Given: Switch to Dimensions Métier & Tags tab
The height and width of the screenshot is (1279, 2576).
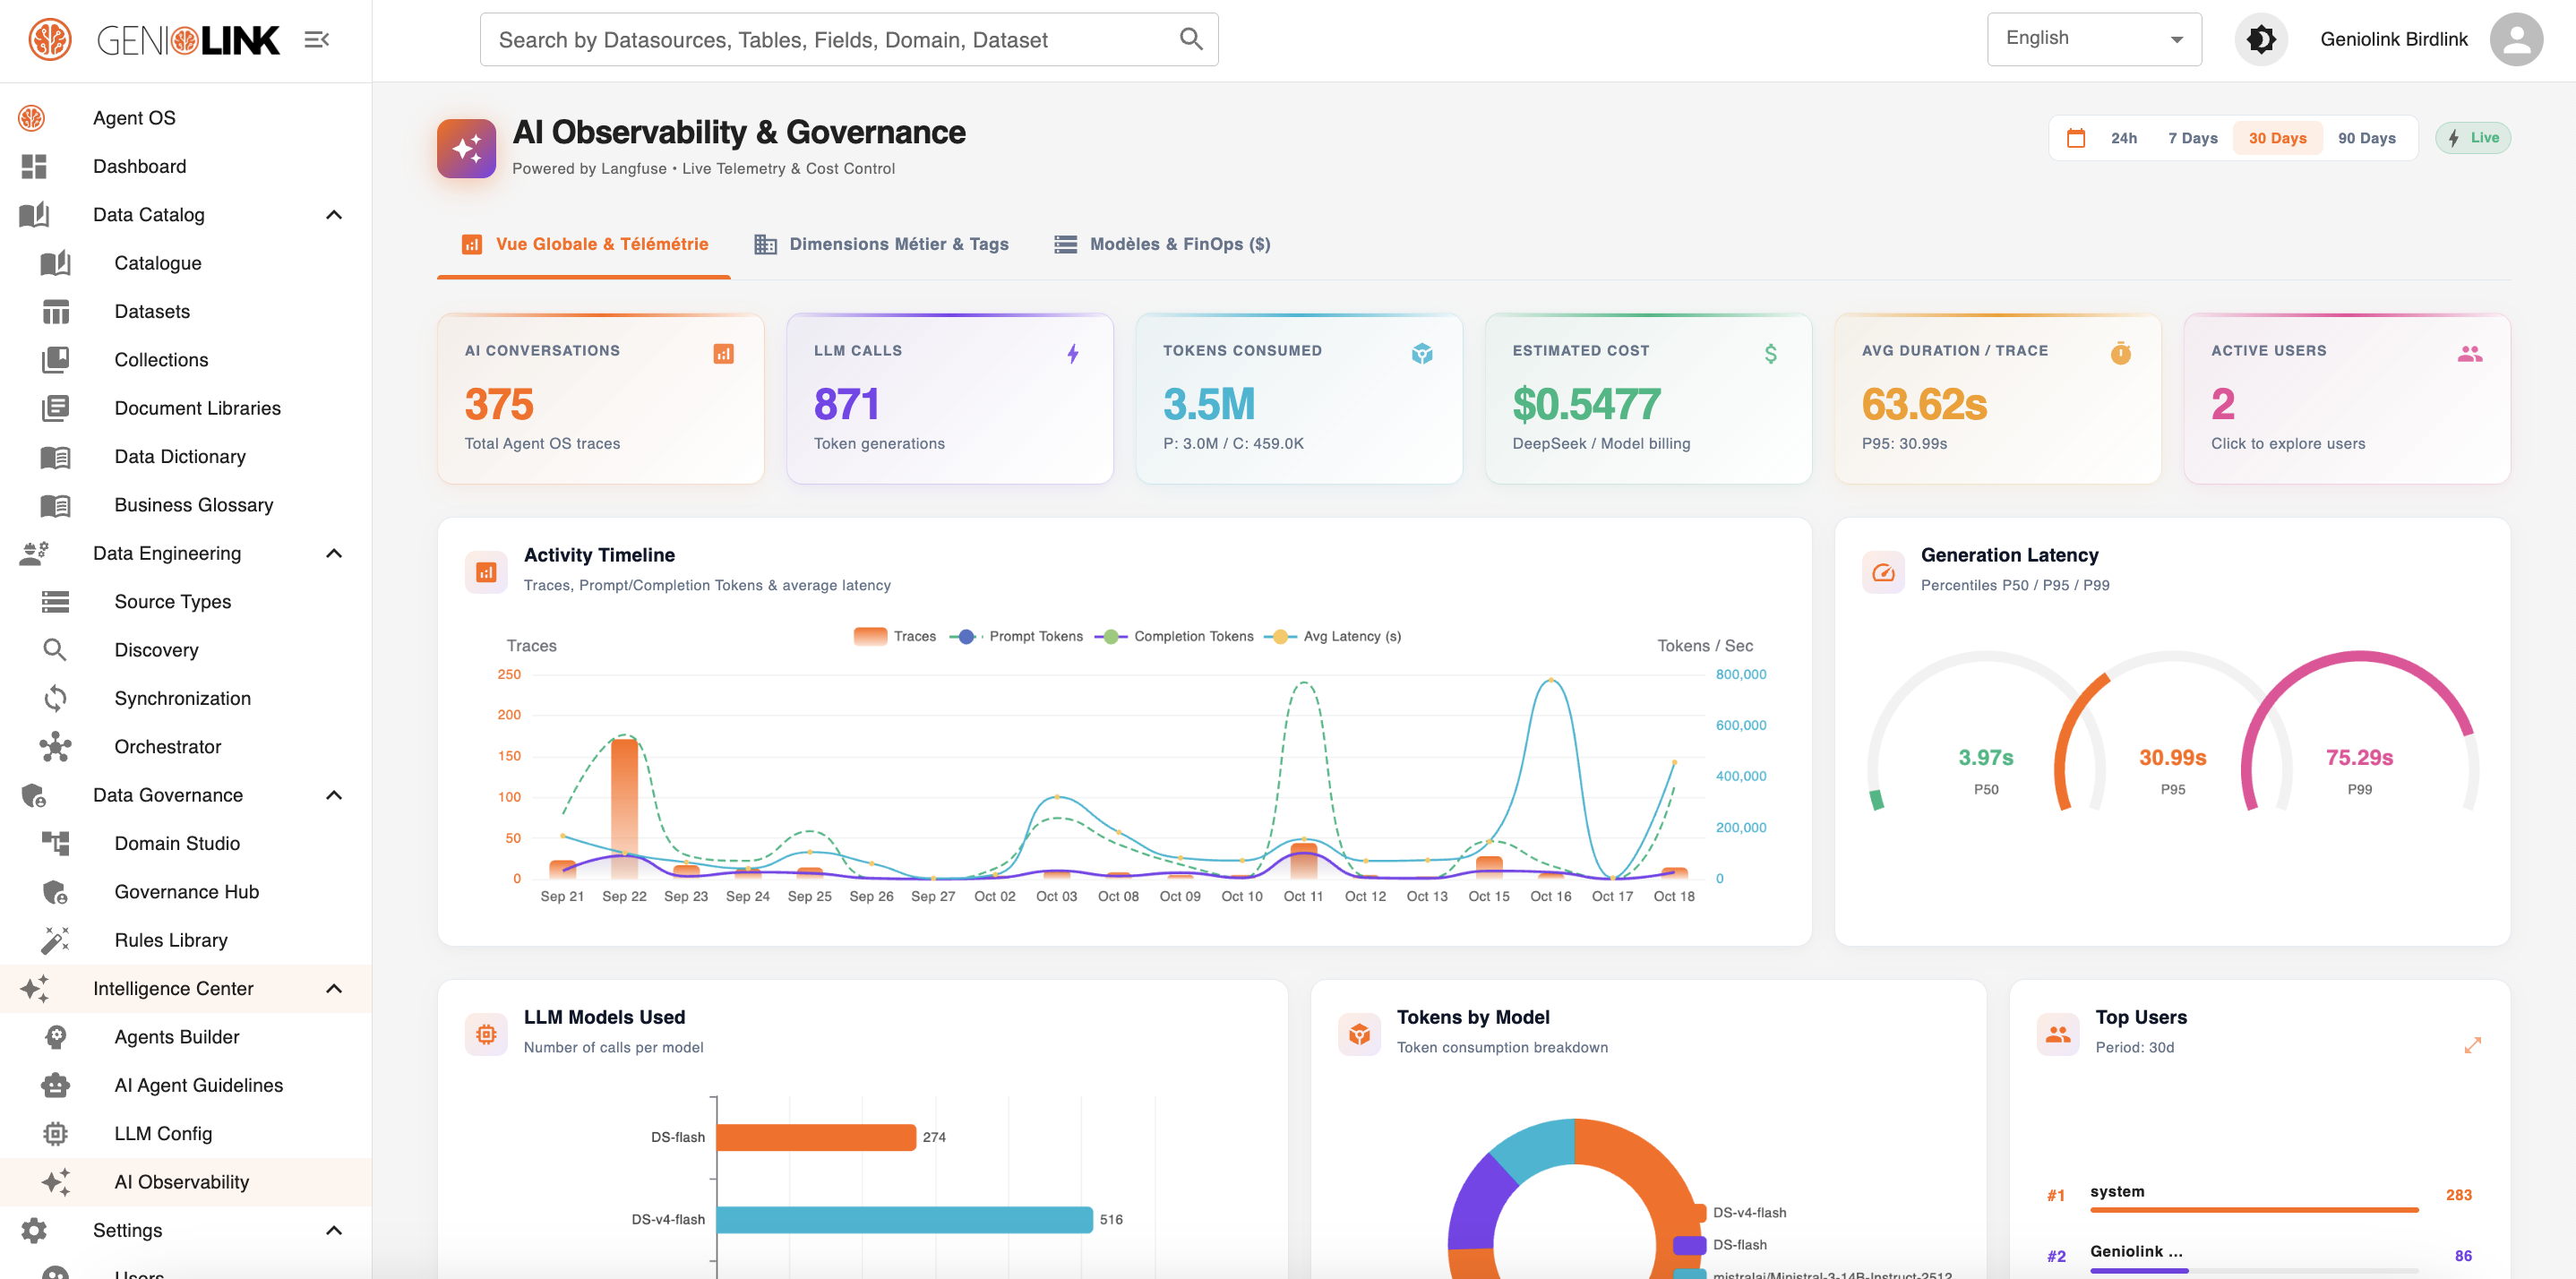Looking at the screenshot, I should coord(881,244).
